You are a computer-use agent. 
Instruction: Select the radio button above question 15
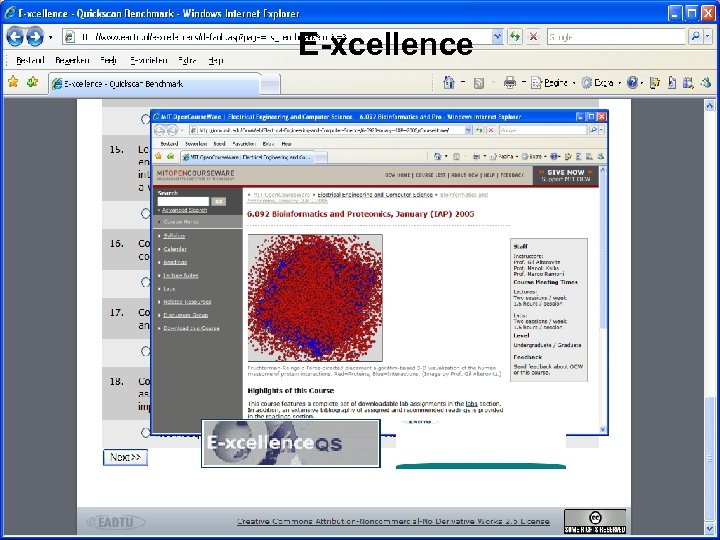146,119
